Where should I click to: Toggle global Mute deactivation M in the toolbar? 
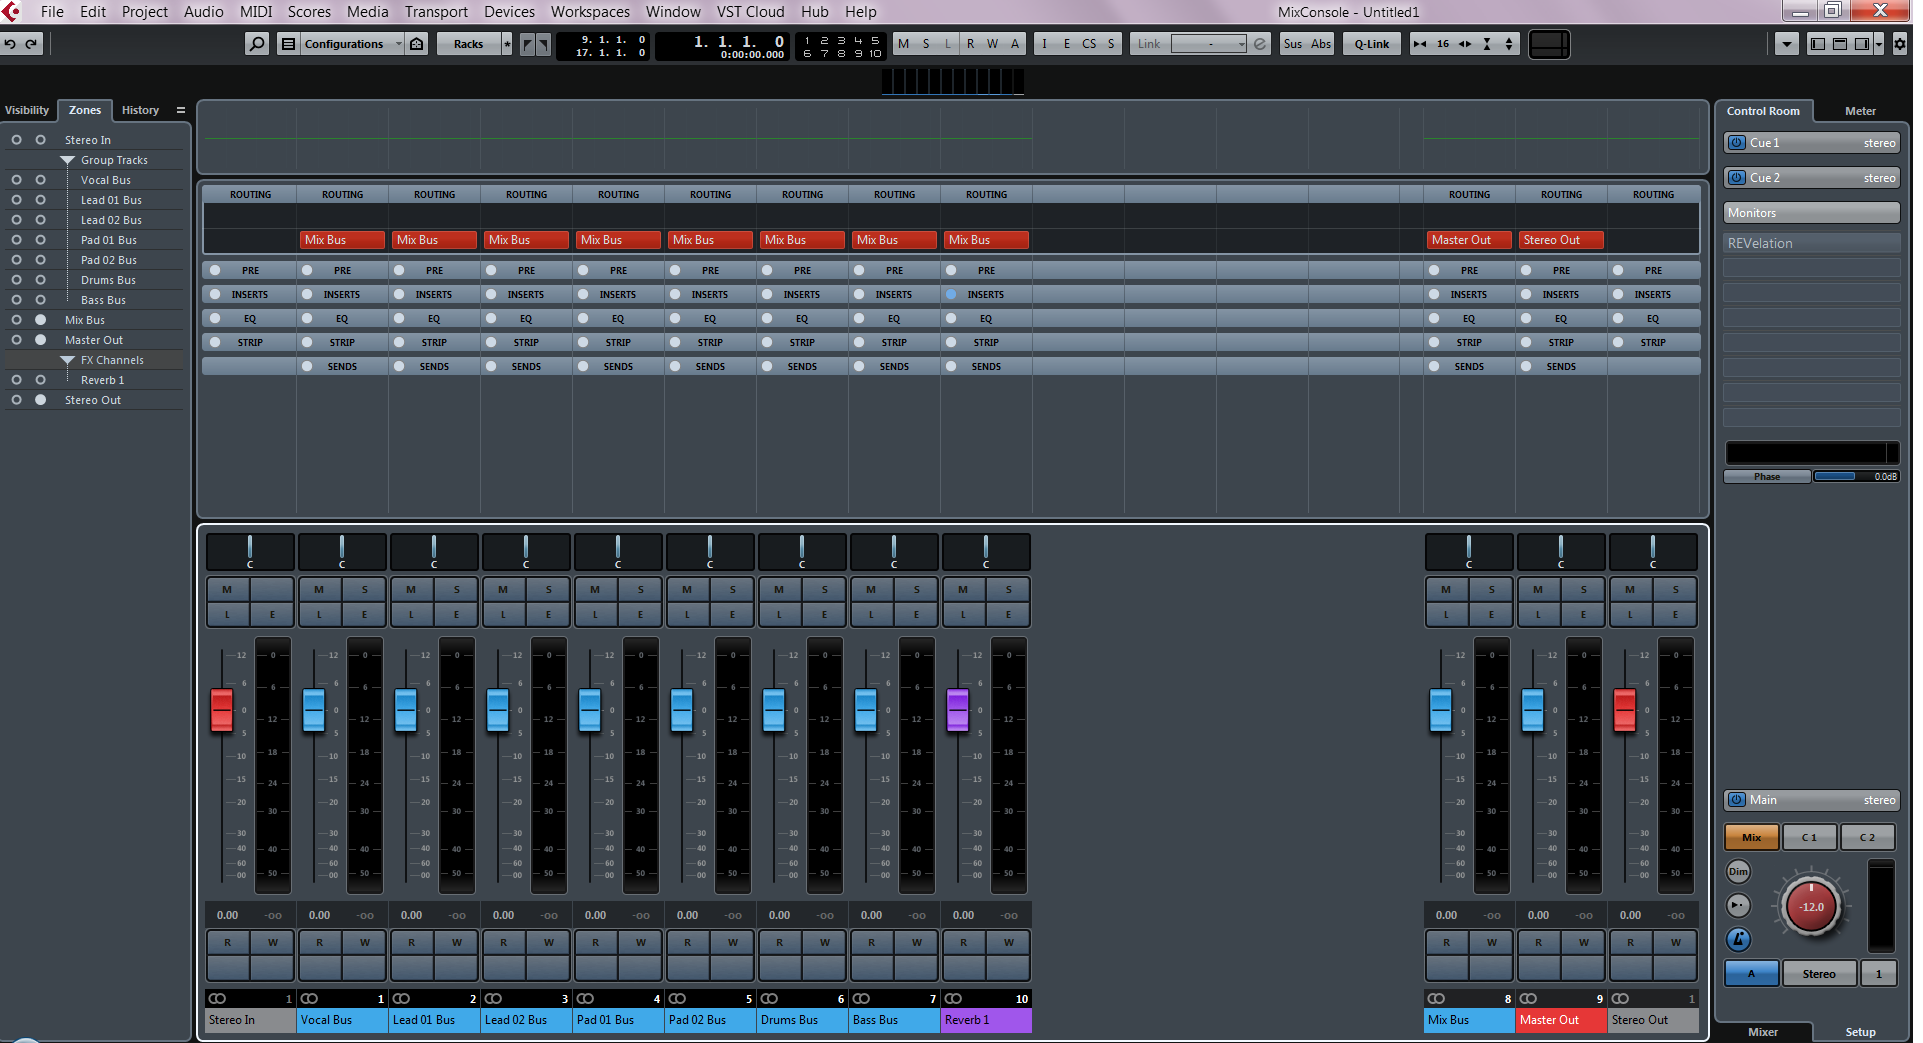pyautogui.click(x=904, y=44)
